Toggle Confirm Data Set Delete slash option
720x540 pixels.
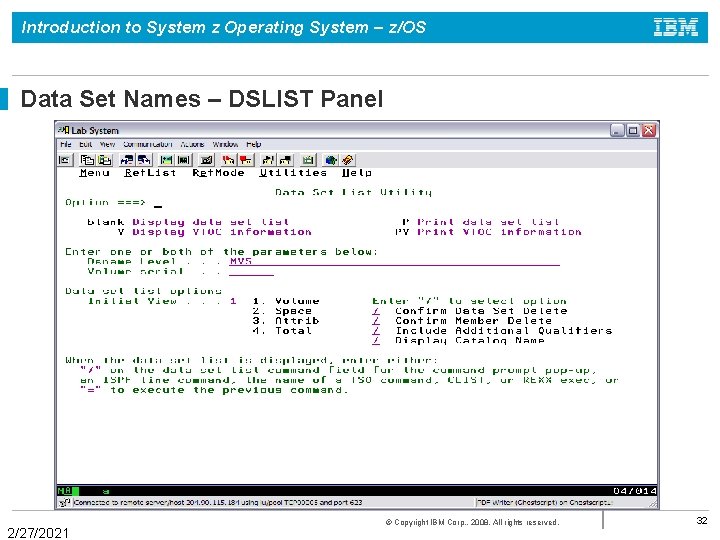(376, 311)
